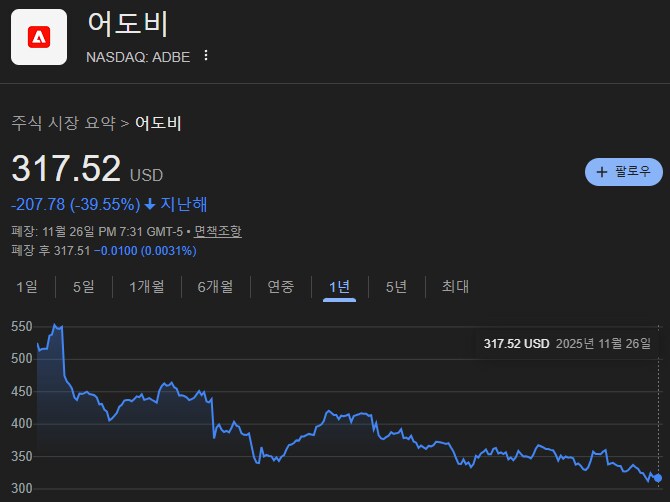Click the 550 y-axis label
Image resolution: width=670 pixels, height=502 pixels.
(x=22, y=327)
